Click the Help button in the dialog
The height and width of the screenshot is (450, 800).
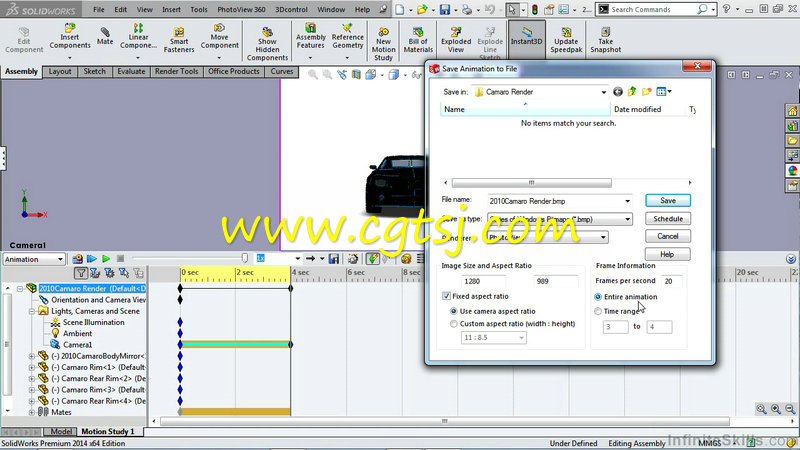(667, 254)
